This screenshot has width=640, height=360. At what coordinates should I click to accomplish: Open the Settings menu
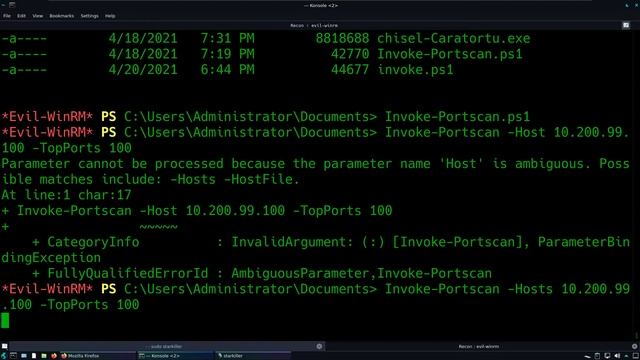tap(89, 16)
